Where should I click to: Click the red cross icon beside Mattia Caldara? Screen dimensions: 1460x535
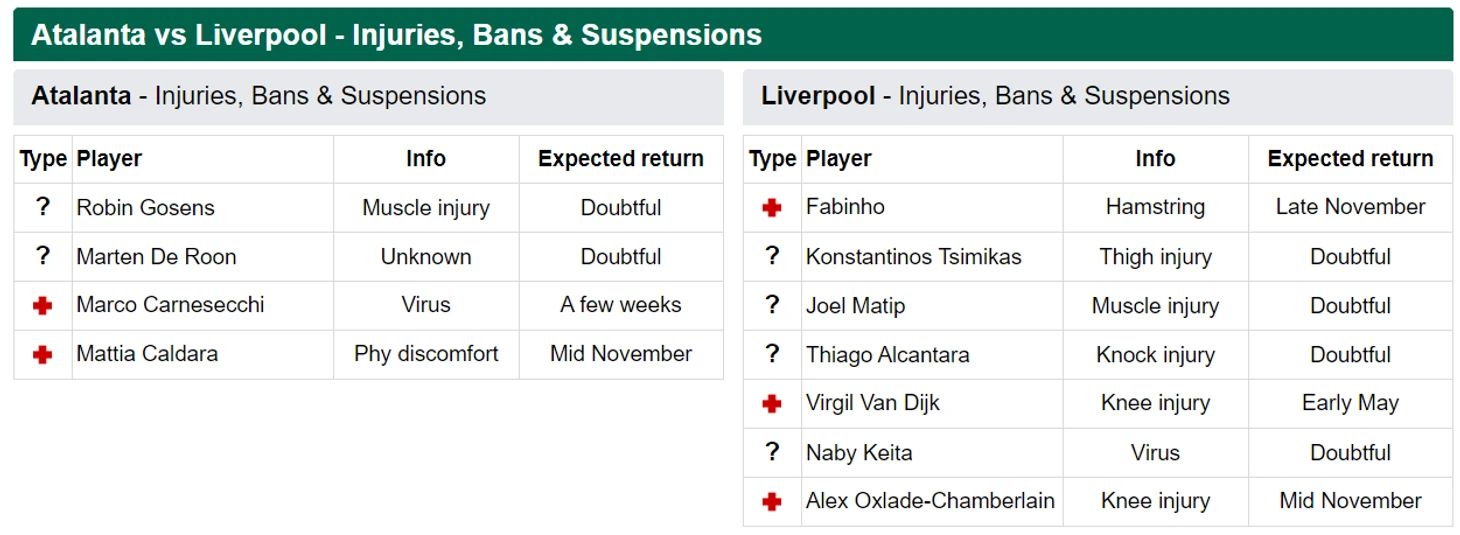point(42,355)
